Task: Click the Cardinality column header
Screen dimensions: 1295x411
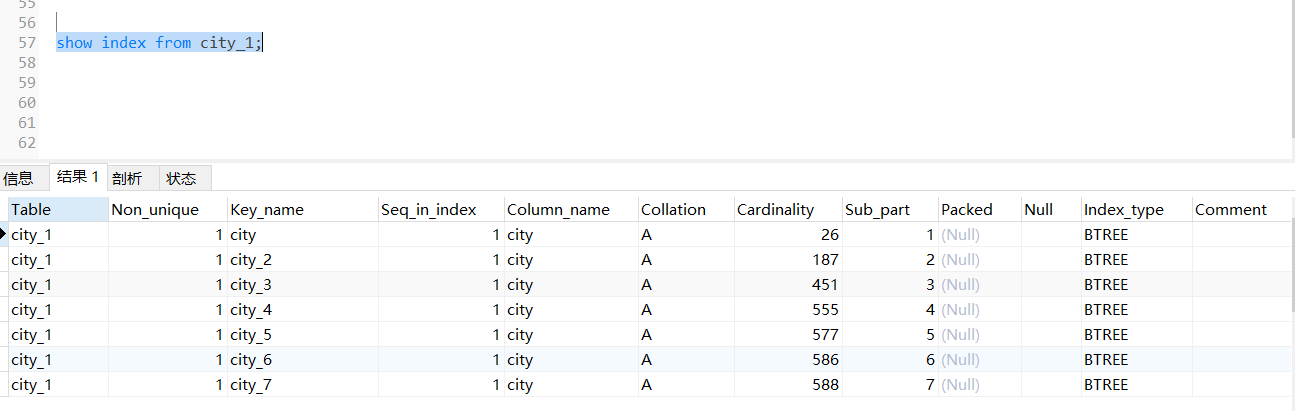Action: [x=786, y=209]
